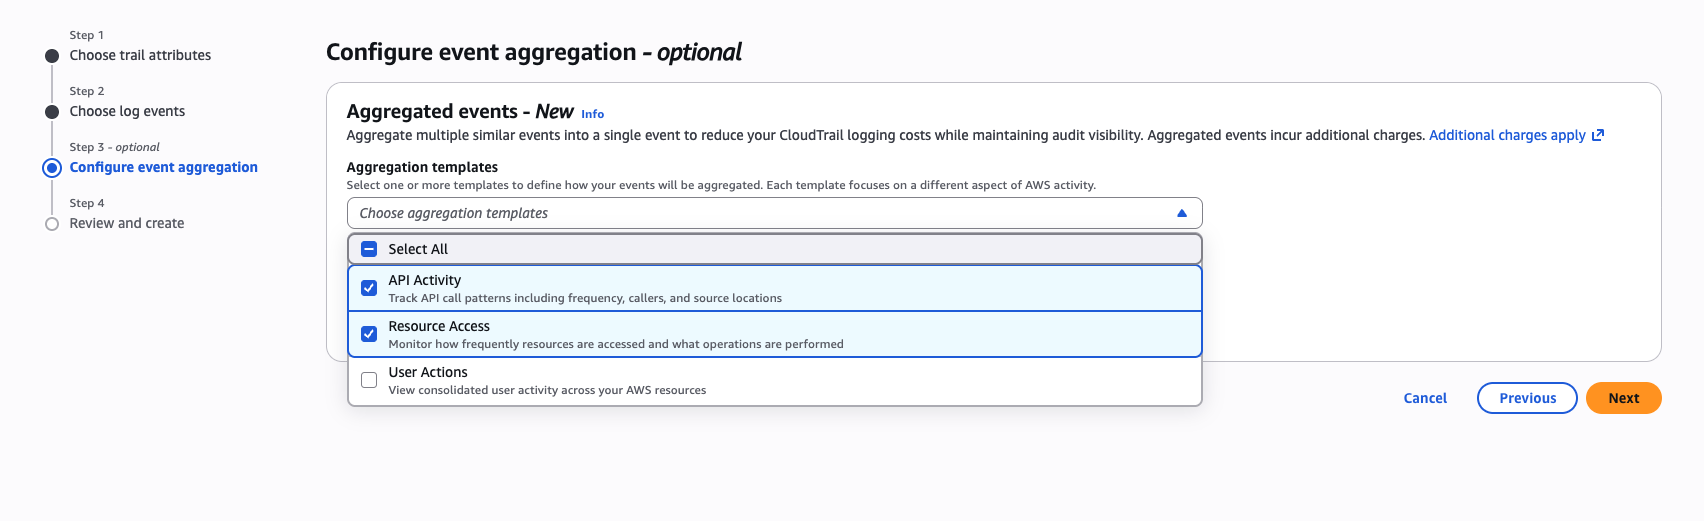Collapse dropdown using the blue triangle arrow
Image resolution: width=1704 pixels, height=521 pixels.
pyautogui.click(x=1181, y=213)
